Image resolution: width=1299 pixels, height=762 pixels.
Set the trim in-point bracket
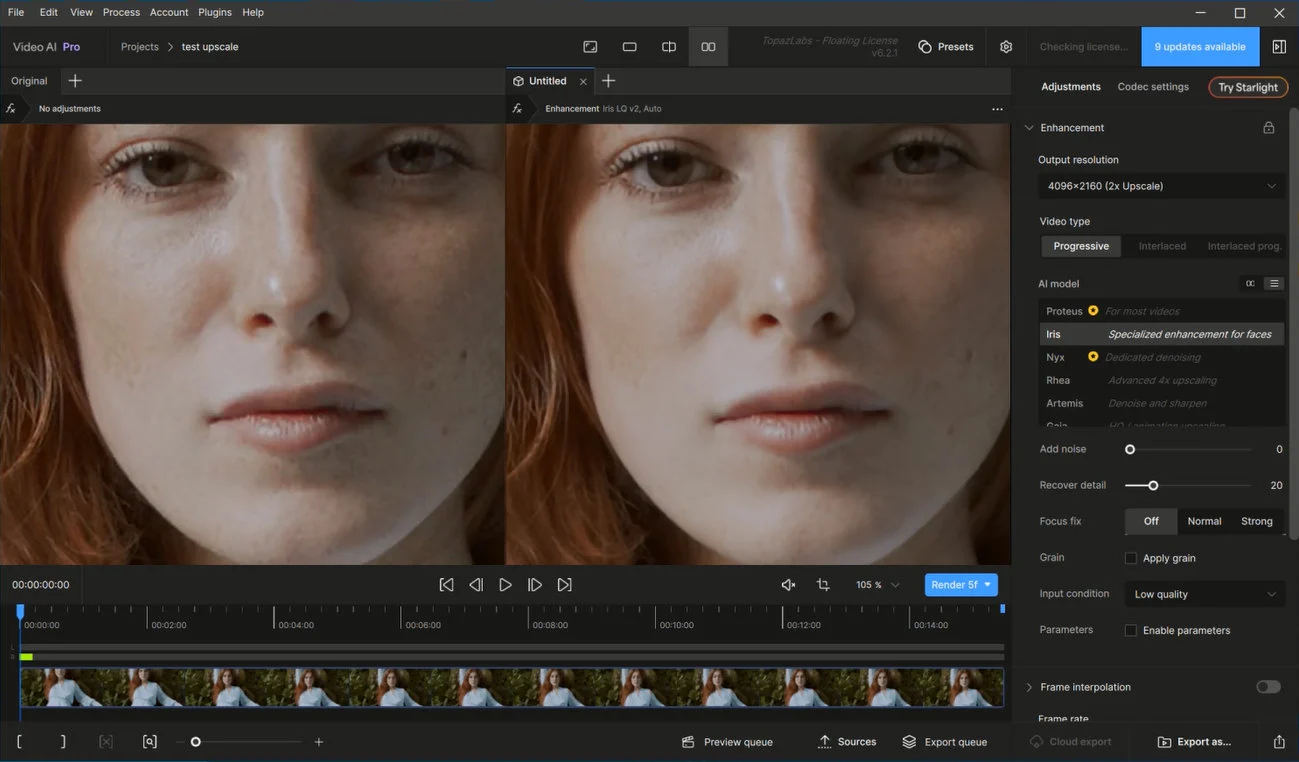pos(19,742)
